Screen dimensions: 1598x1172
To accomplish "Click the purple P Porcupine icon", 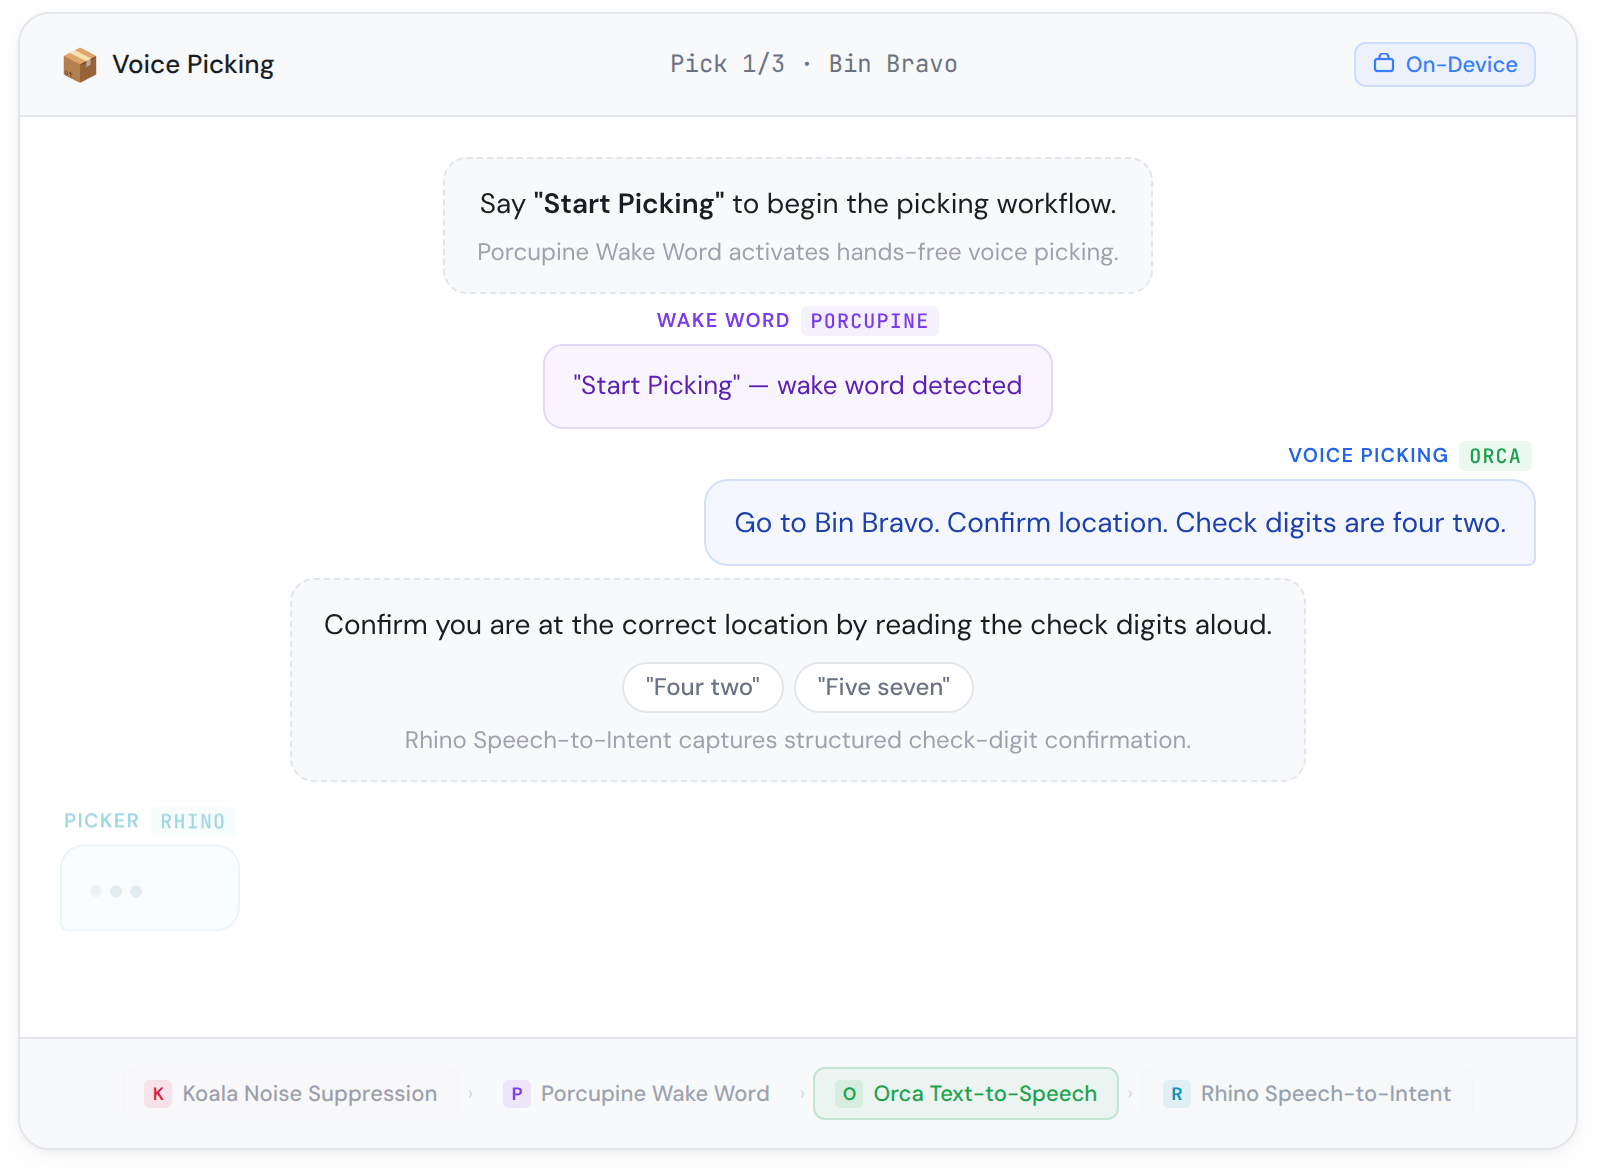I will (x=516, y=1094).
